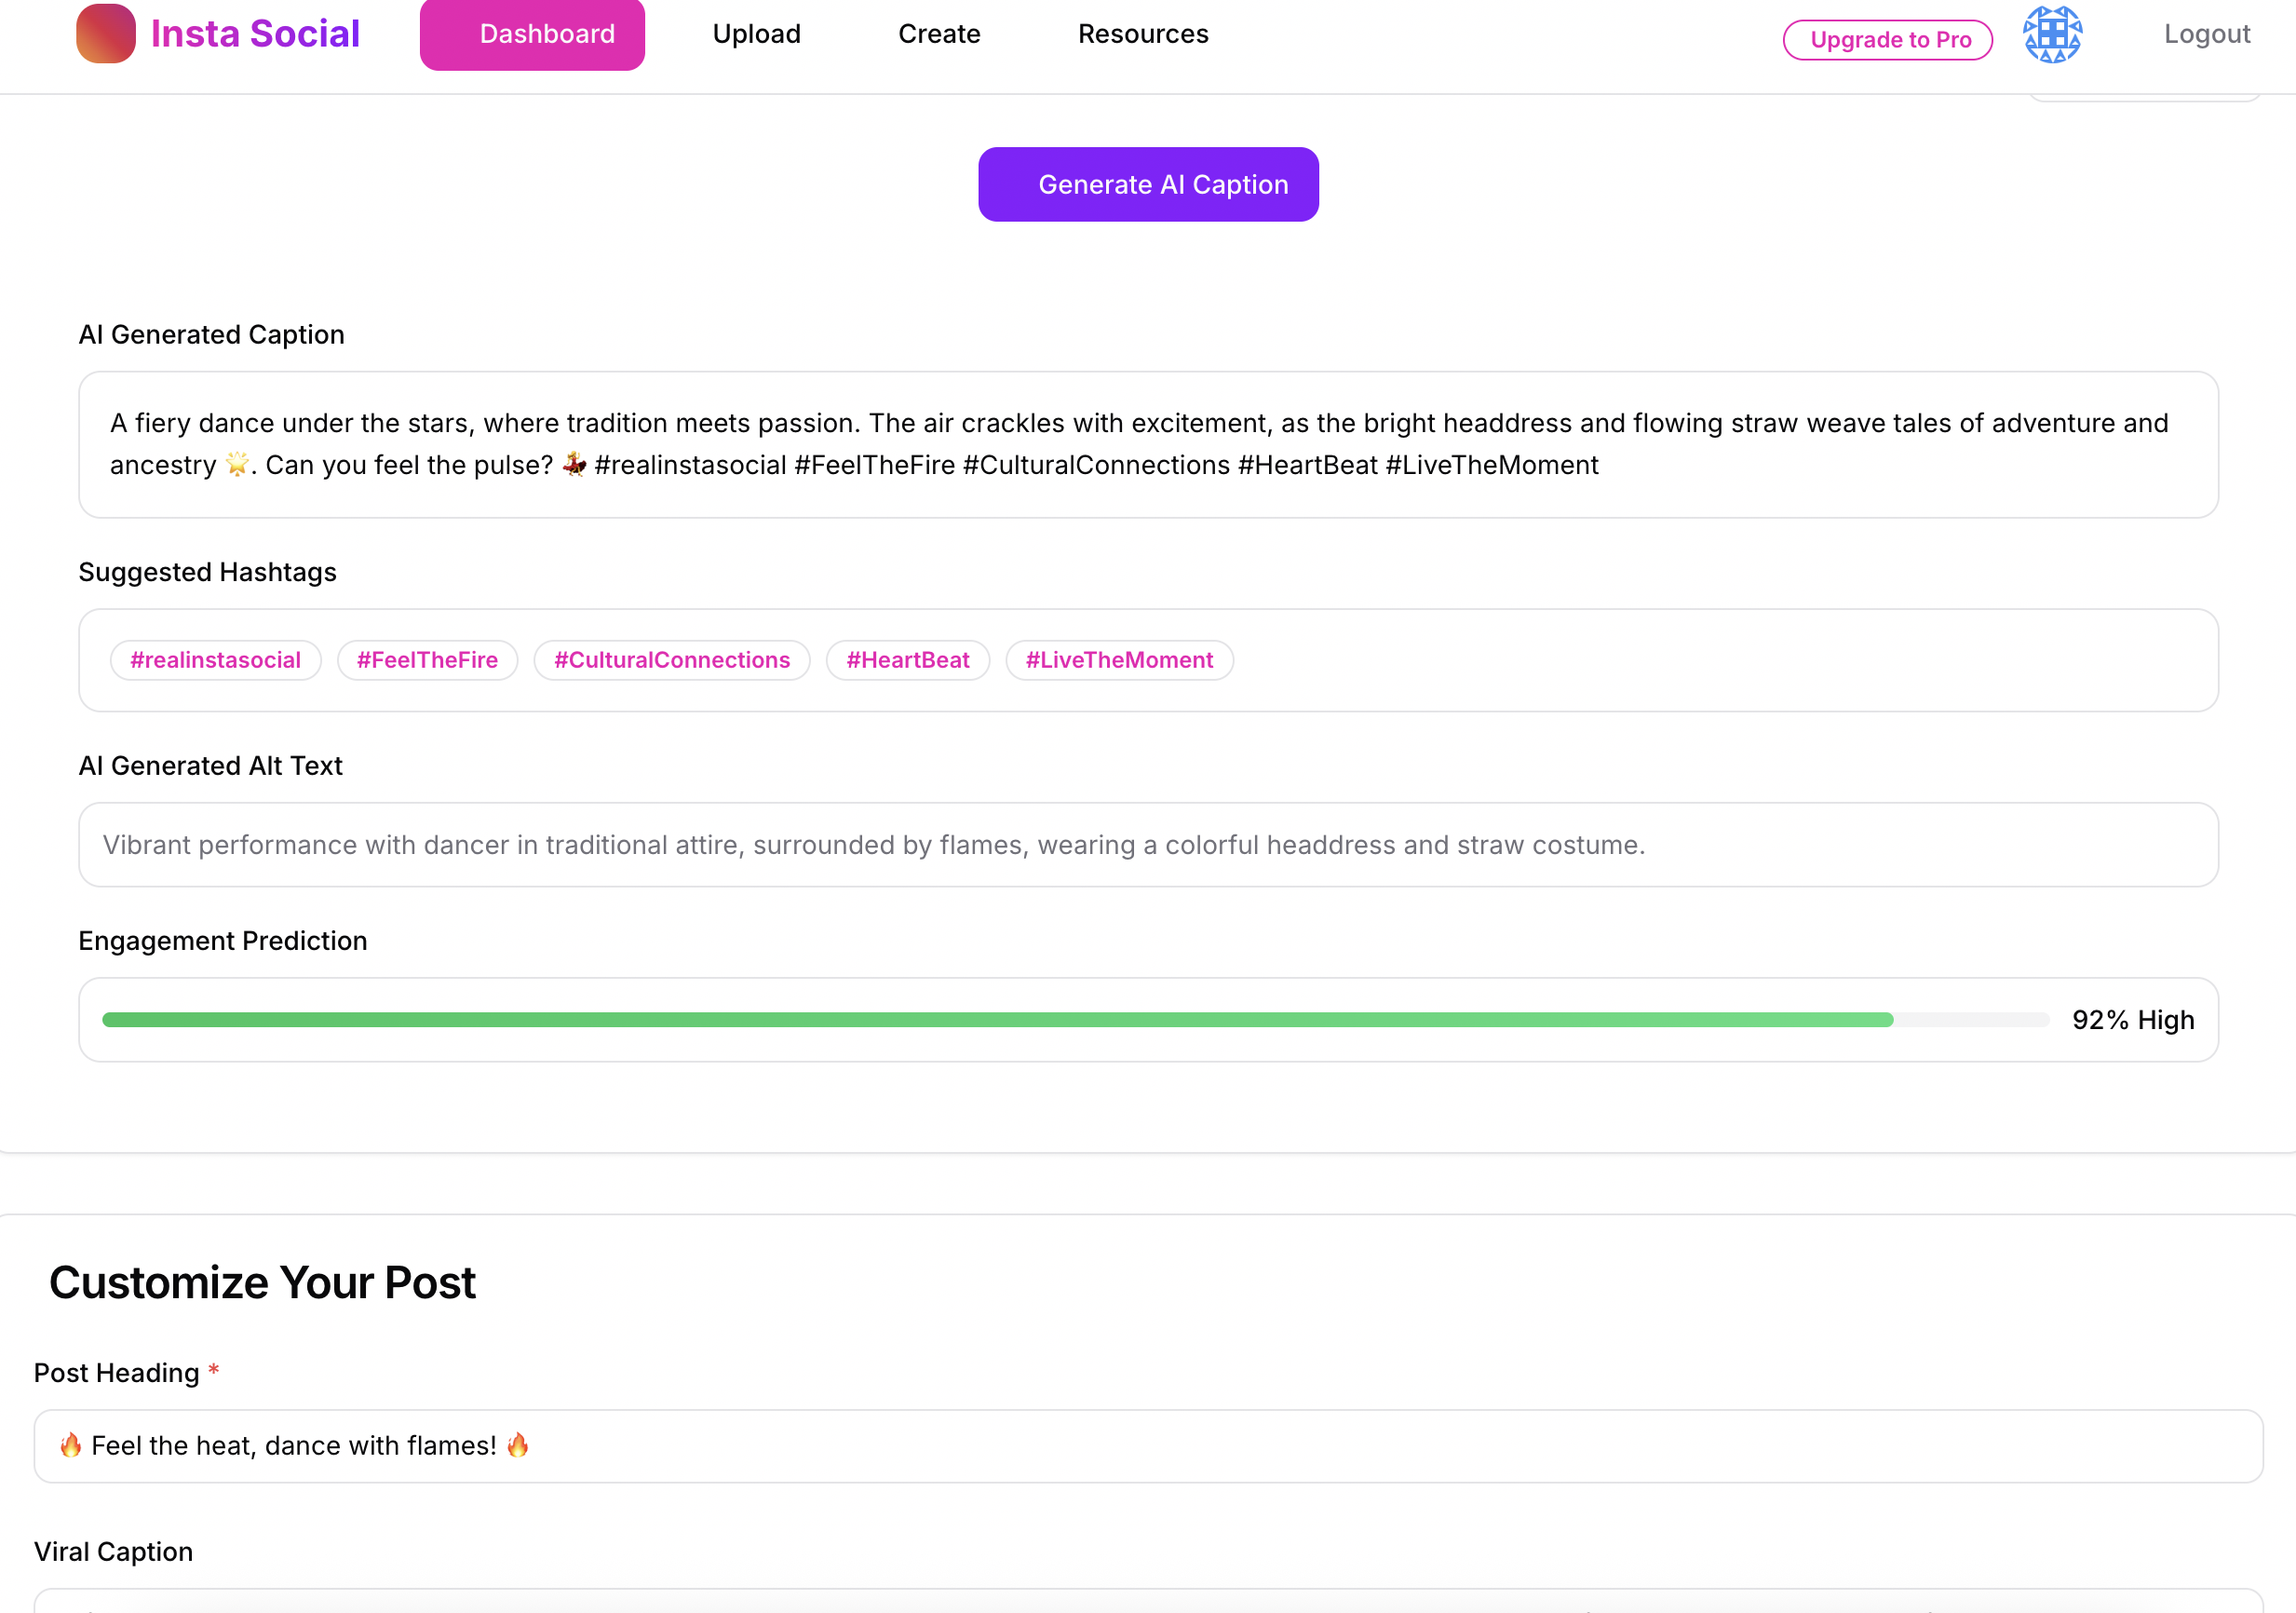Open the Dashboard tab
2296x1613 pixels.
(x=532, y=34)
